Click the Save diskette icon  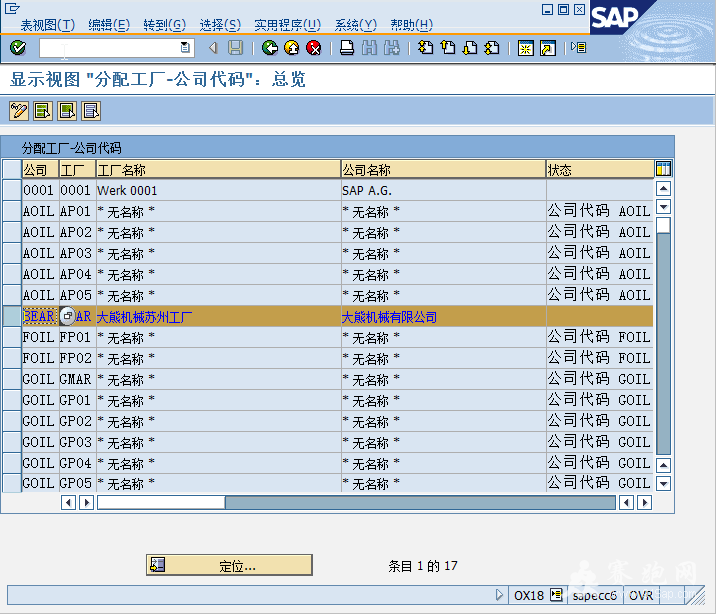click(235, 47)
